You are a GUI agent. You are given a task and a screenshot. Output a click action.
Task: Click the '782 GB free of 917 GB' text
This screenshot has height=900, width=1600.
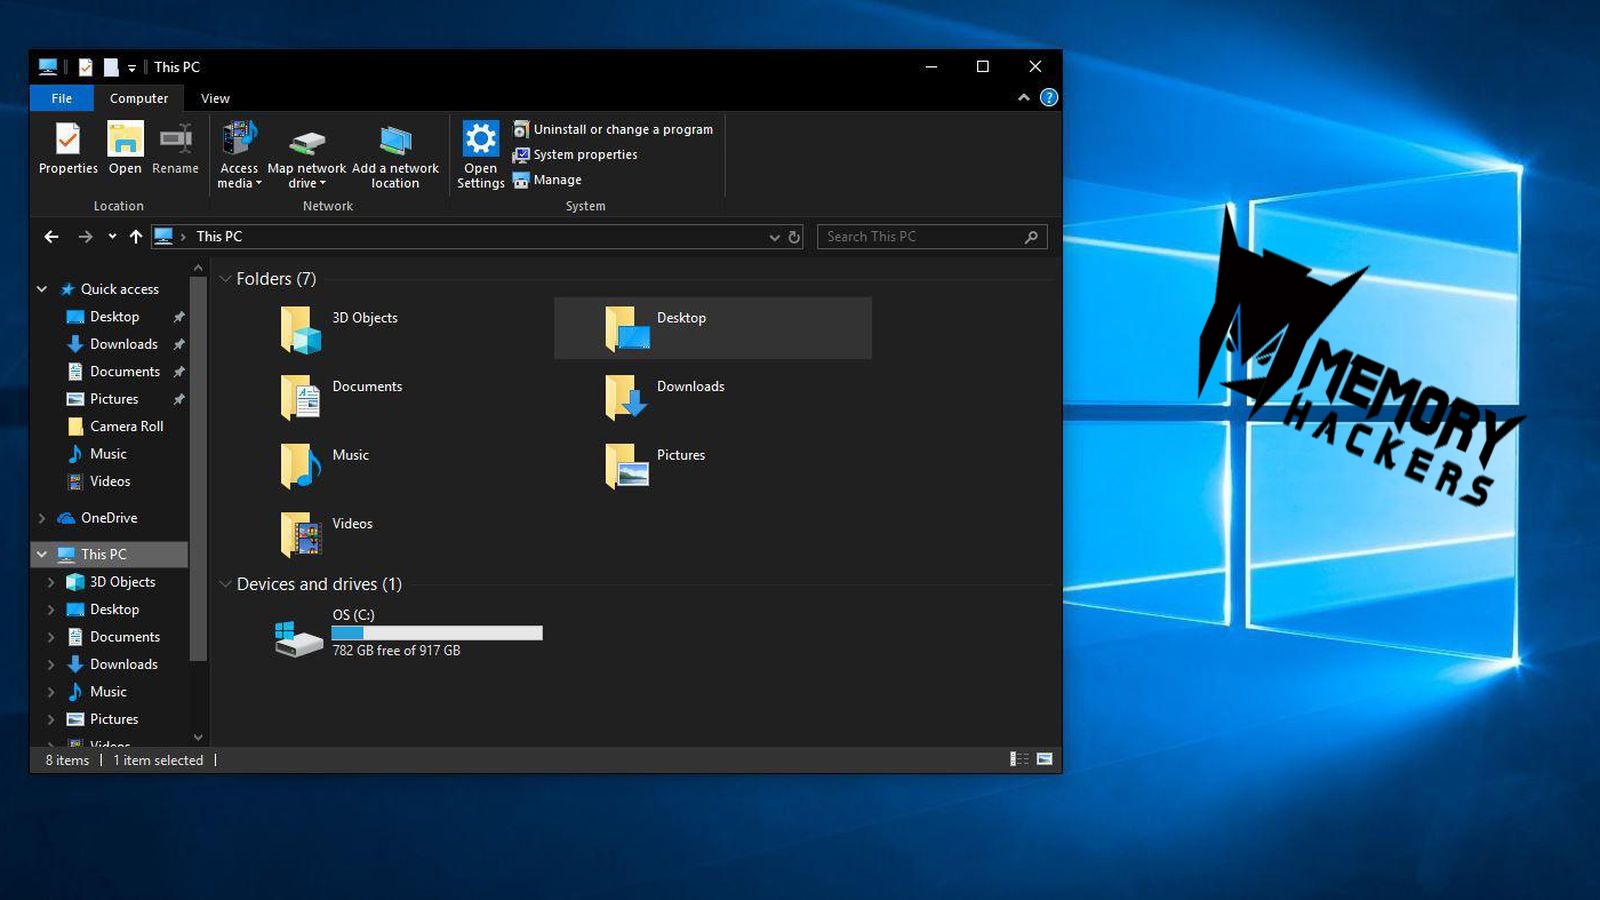(396, 651)
